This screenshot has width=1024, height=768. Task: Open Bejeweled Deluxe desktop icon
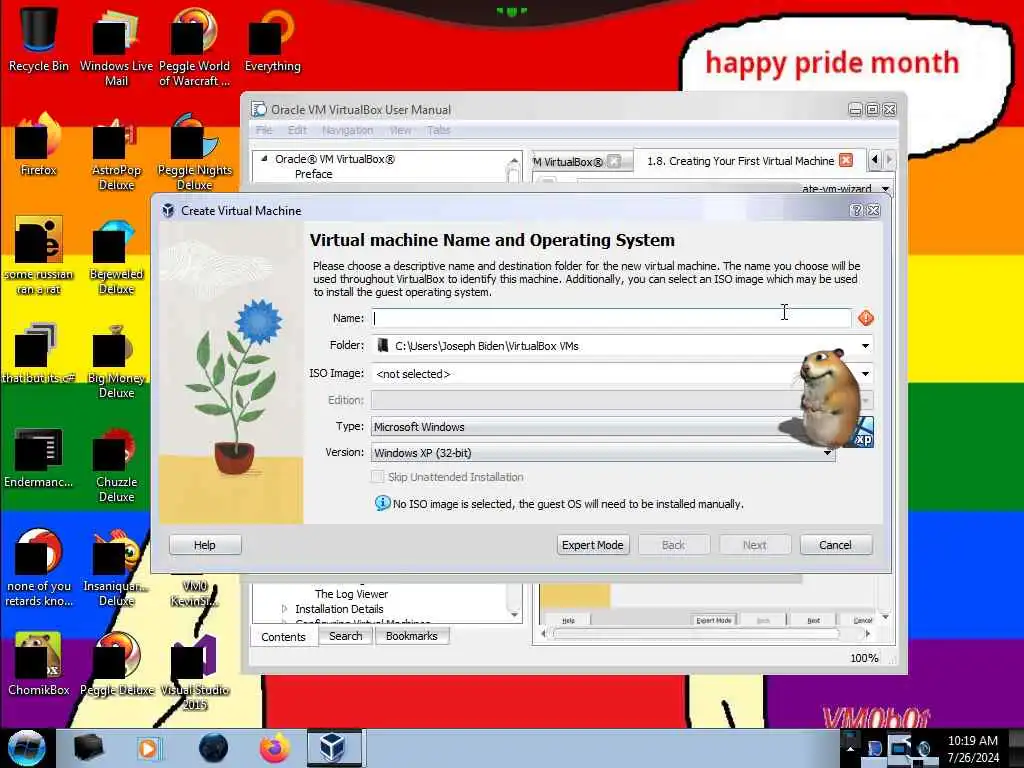(x=116, y=257)
